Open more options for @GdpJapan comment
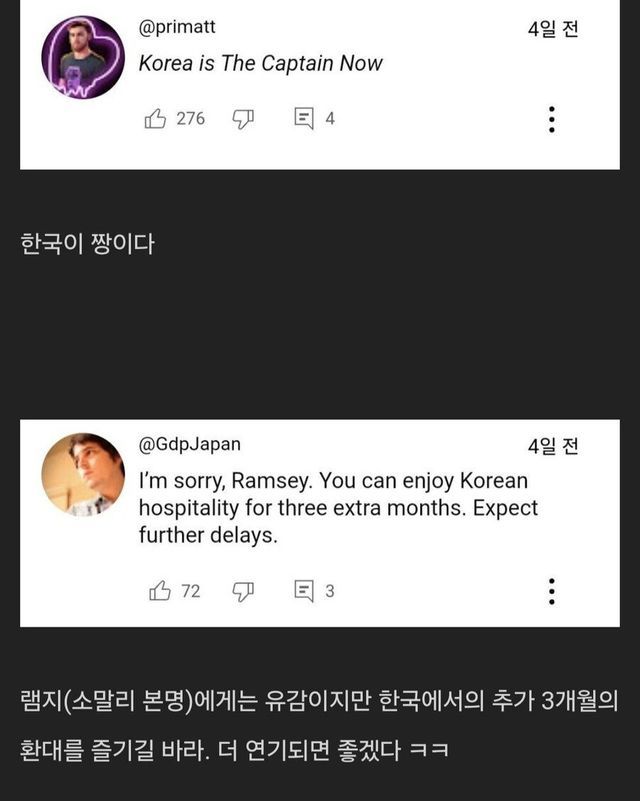 [x=551, y=591]
